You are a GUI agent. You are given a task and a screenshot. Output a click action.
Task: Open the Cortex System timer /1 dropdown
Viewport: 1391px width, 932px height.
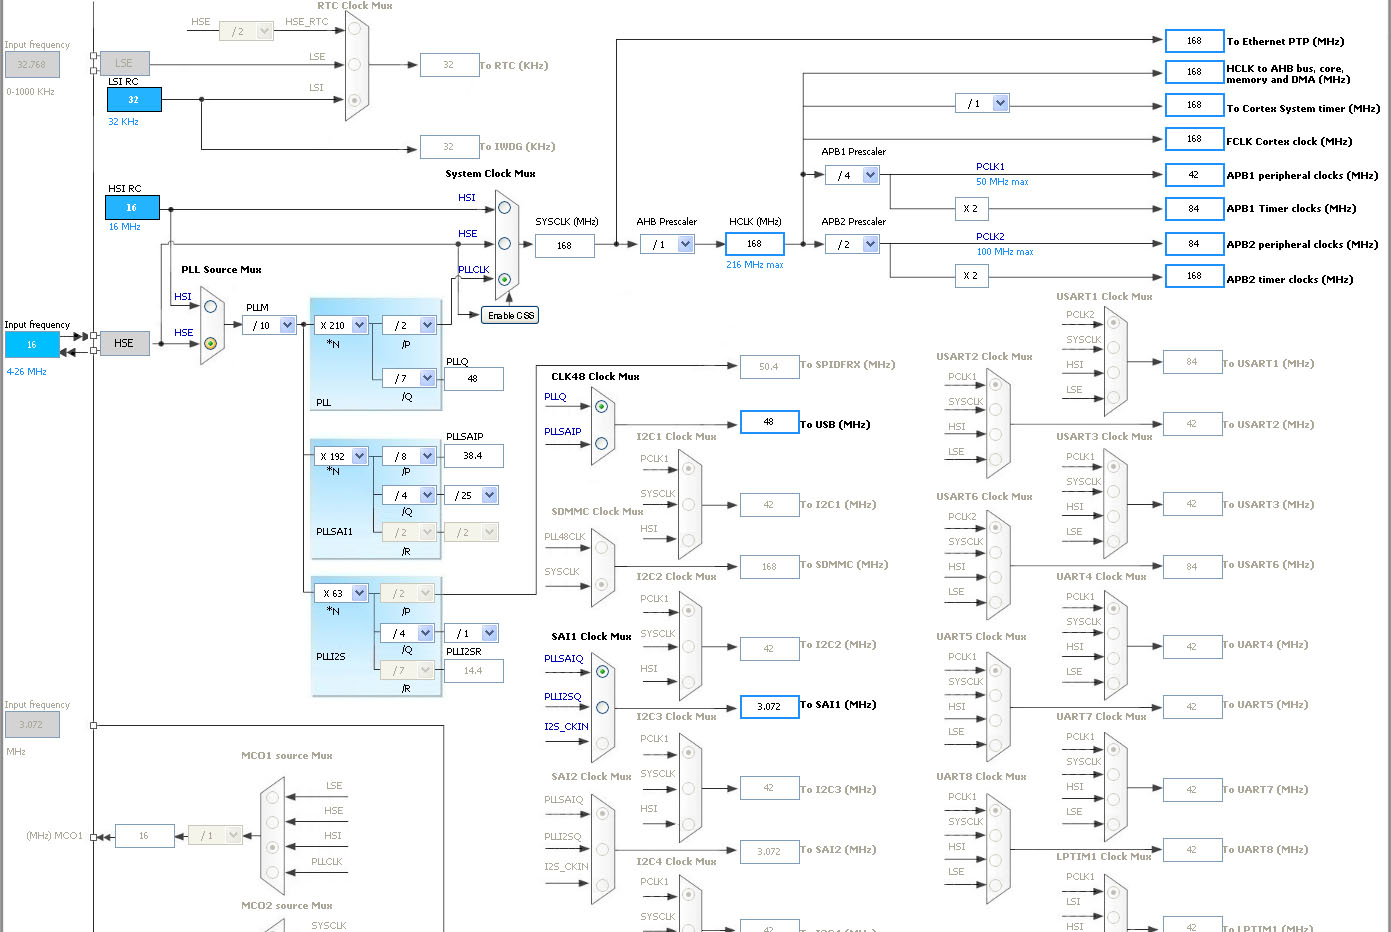1001,103
